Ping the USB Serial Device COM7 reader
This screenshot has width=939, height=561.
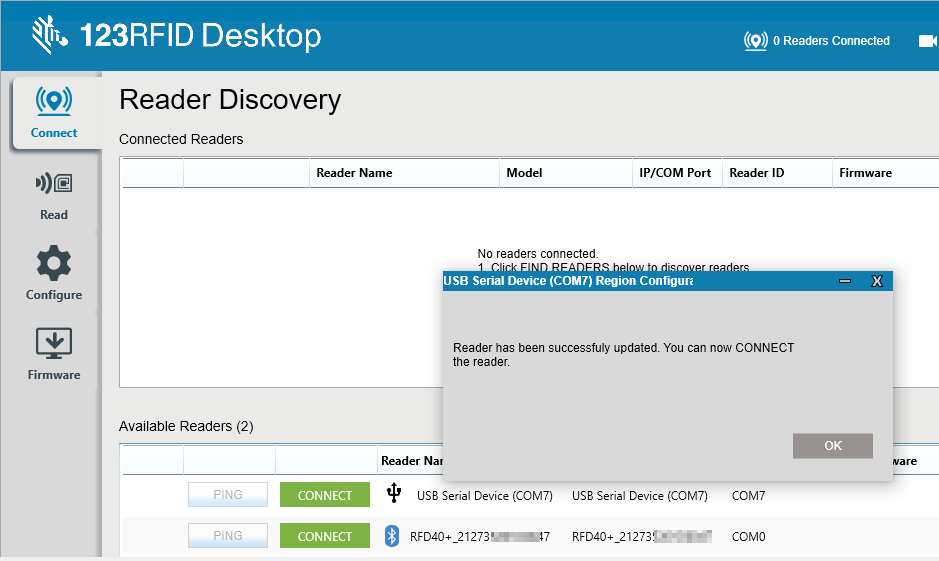click(x=228, y=495)
